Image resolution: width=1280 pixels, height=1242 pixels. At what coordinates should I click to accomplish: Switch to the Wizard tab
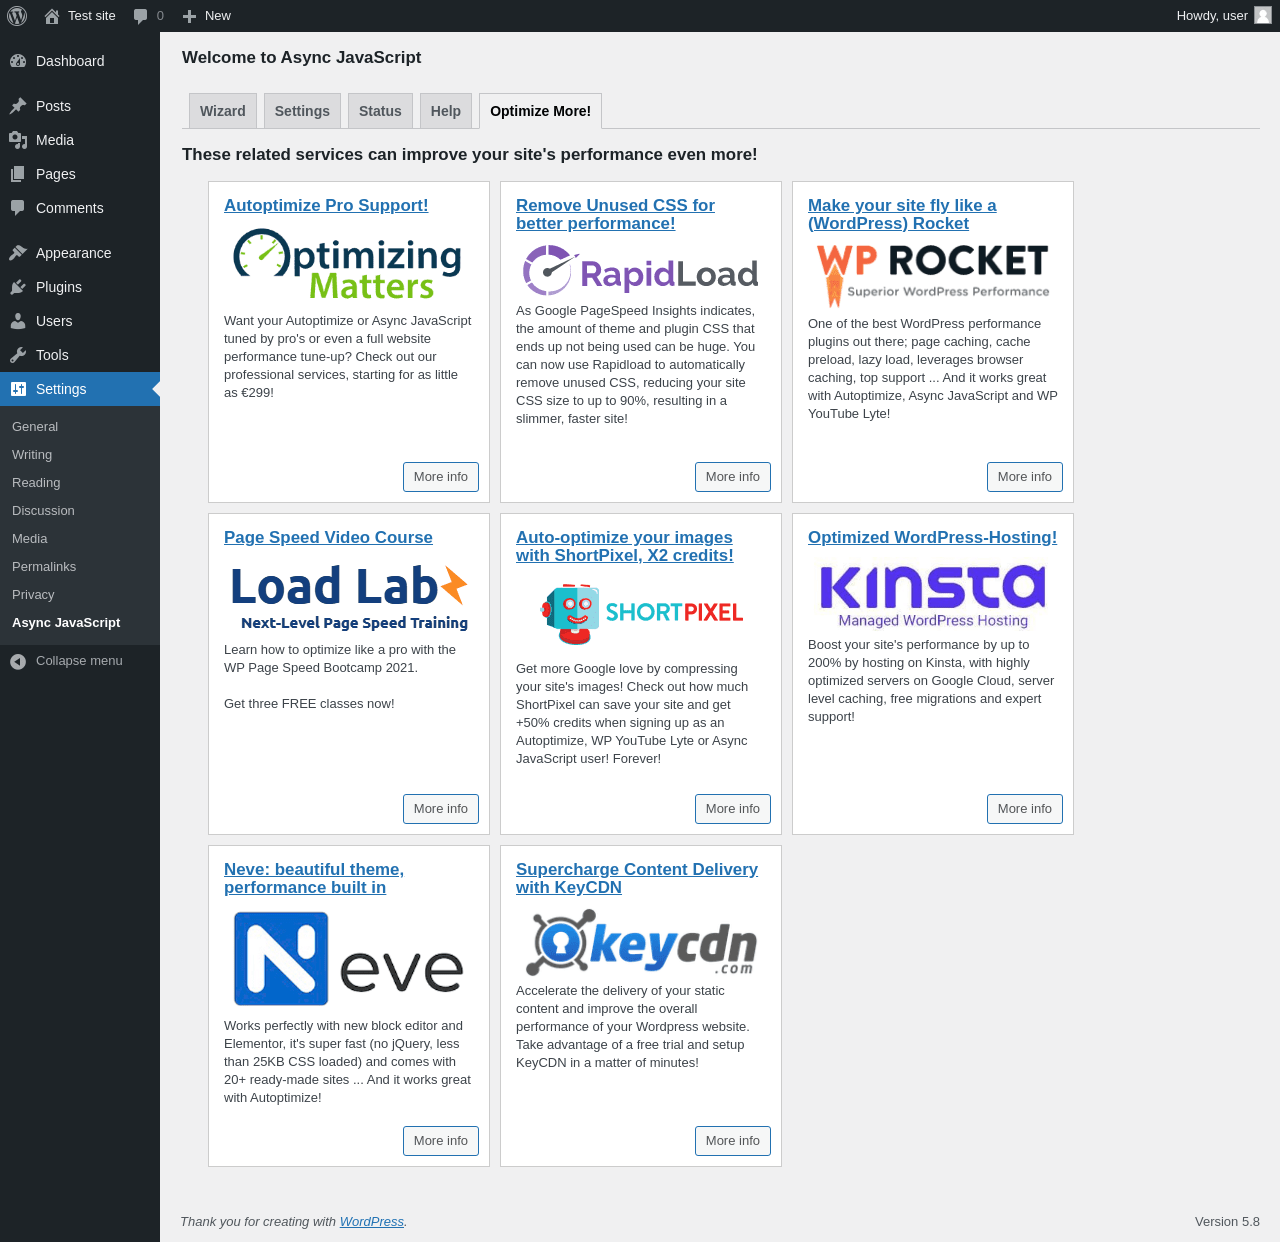222,111
